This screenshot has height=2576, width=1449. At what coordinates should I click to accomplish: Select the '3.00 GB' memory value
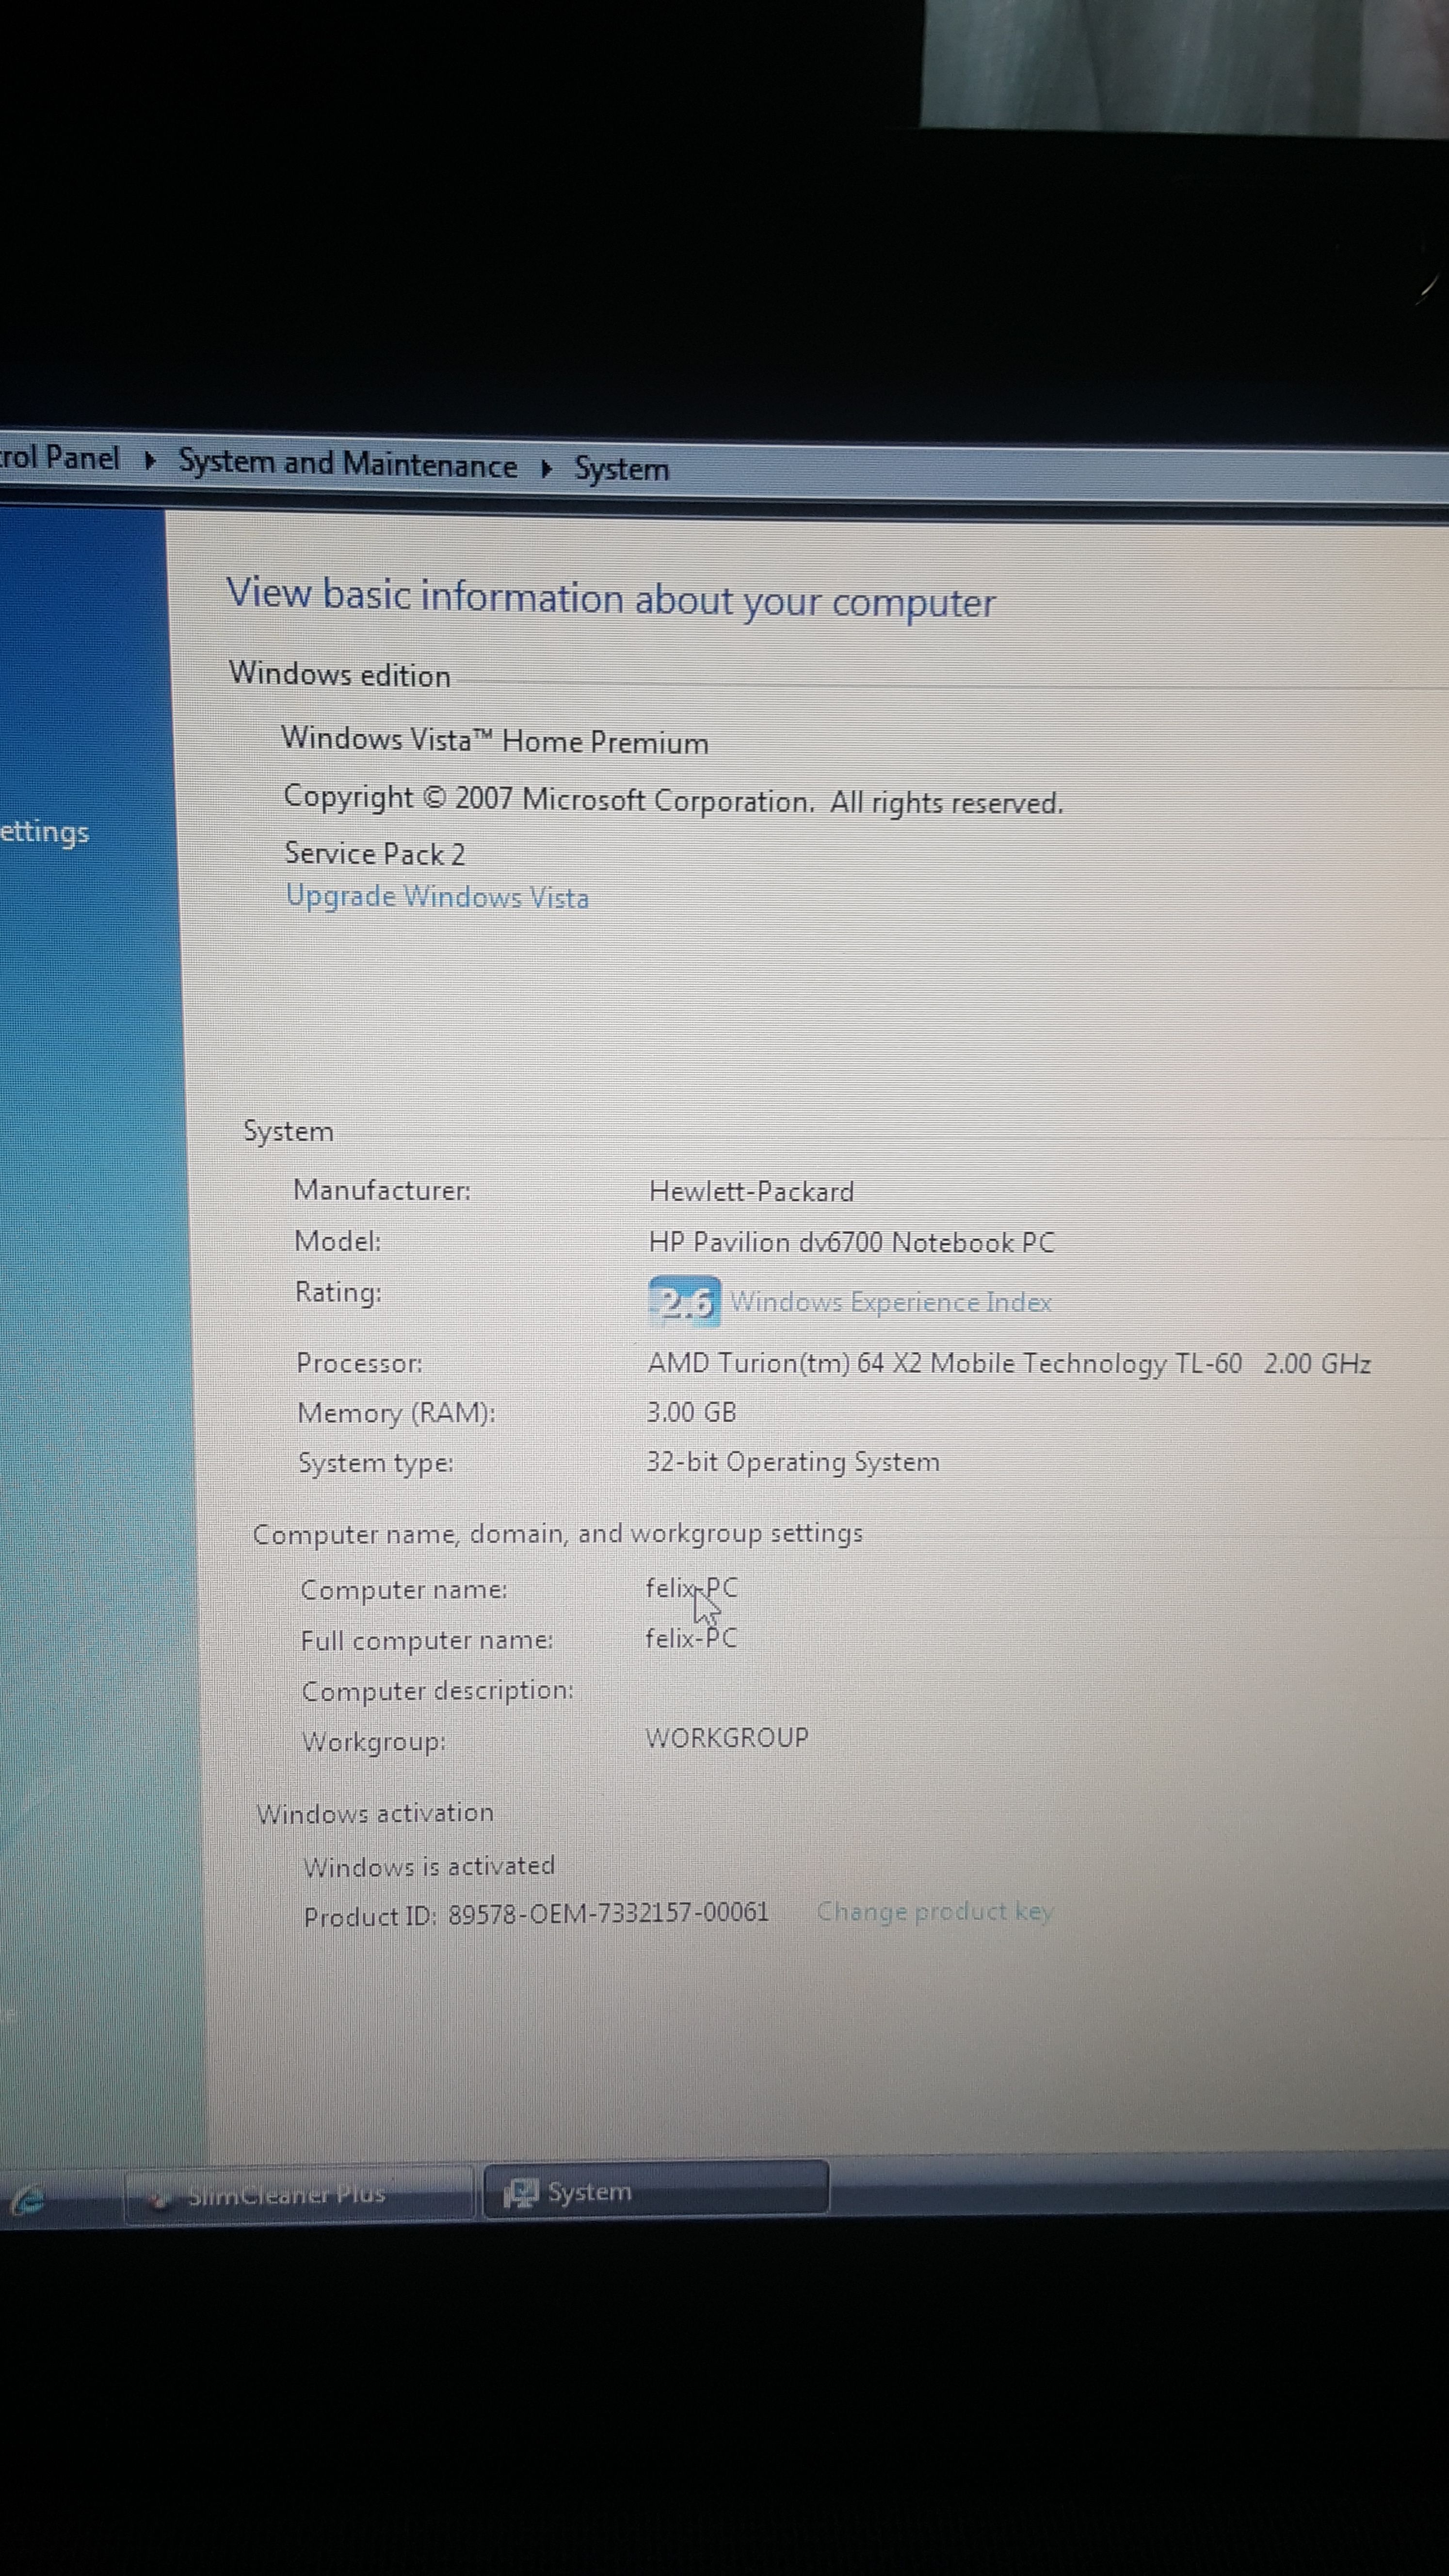pyautogui.click(x=691, y=1412)
